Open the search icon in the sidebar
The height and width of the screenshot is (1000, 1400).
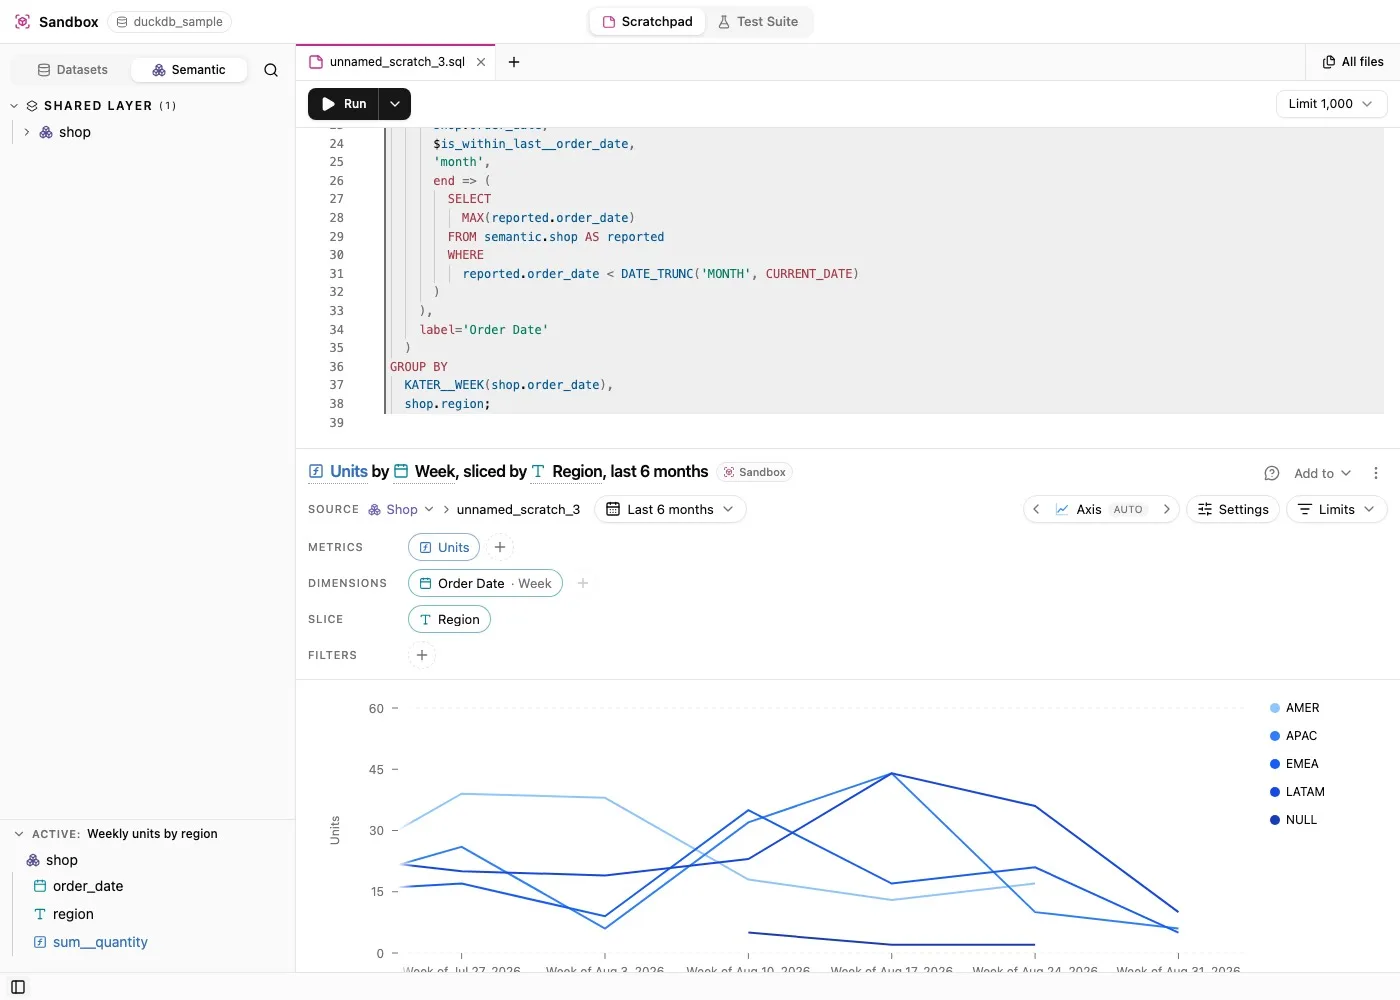tap(271, 70)
